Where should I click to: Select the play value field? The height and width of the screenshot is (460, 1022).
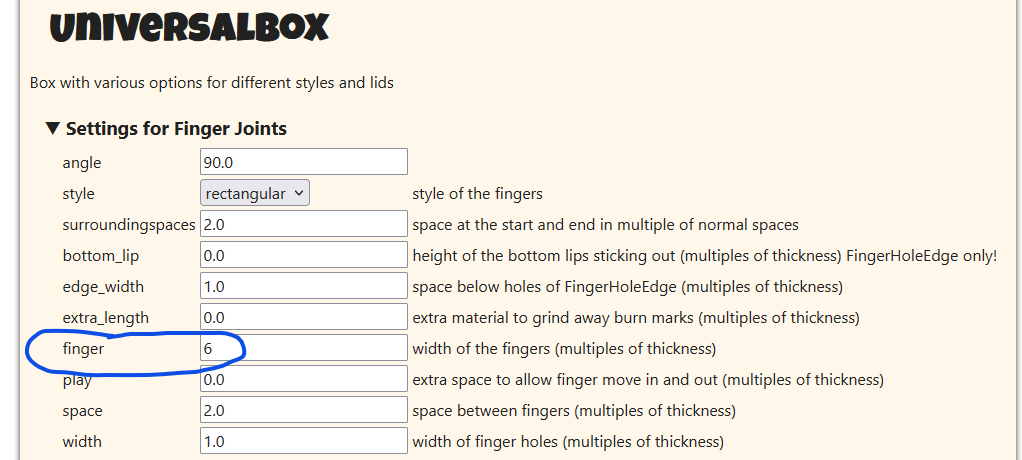click(304, 380)
